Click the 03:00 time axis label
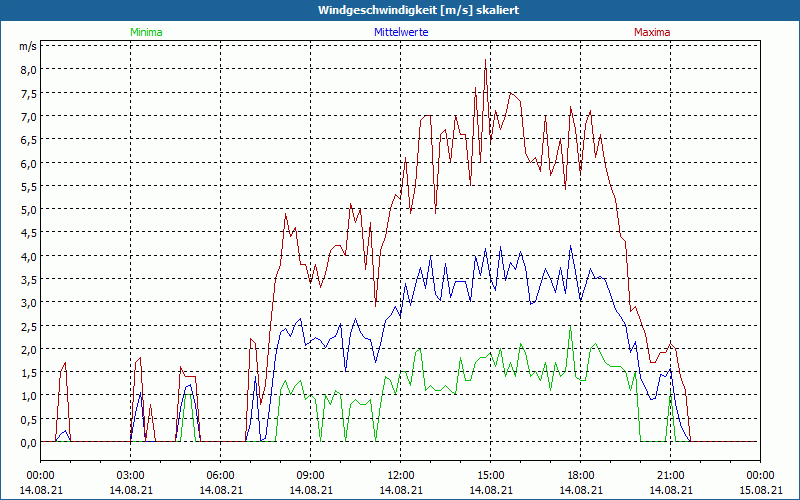 (x=131, y=476)
